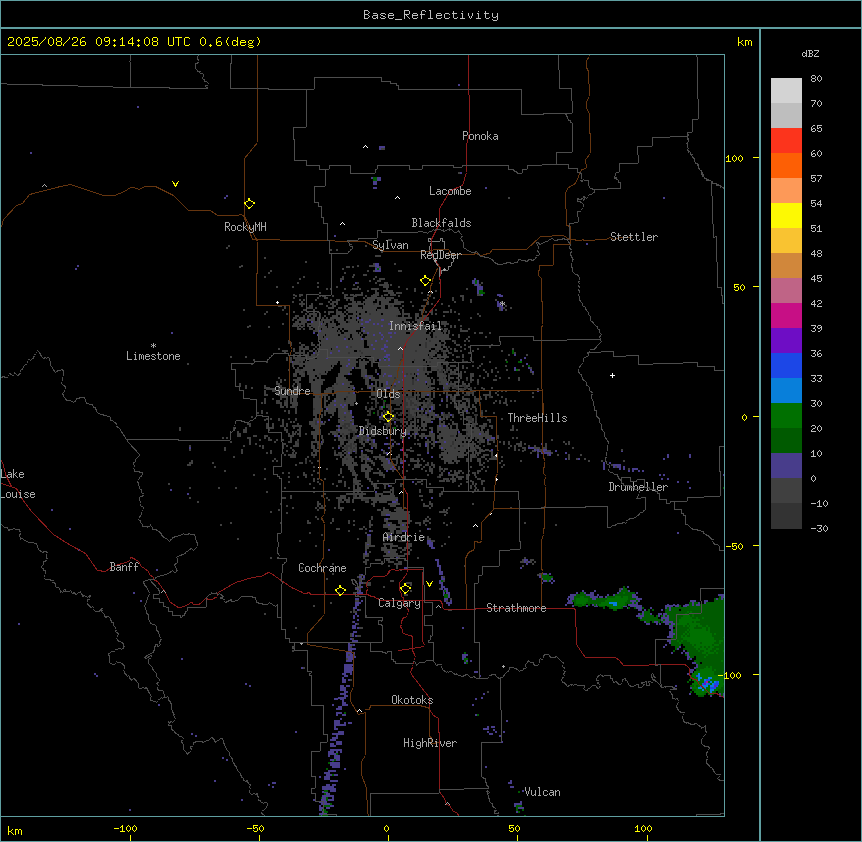Select the Banff label

[124, 567]
